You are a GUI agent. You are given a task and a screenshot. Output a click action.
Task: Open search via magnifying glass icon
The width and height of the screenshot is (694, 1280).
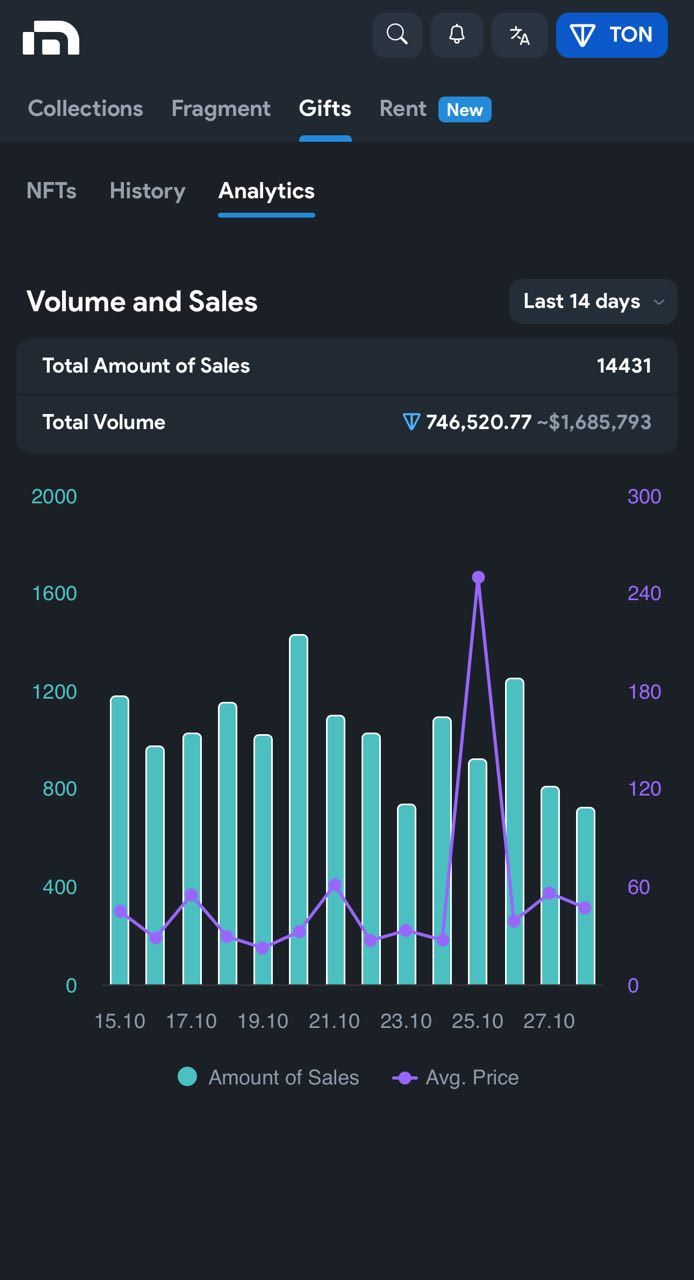397,35
